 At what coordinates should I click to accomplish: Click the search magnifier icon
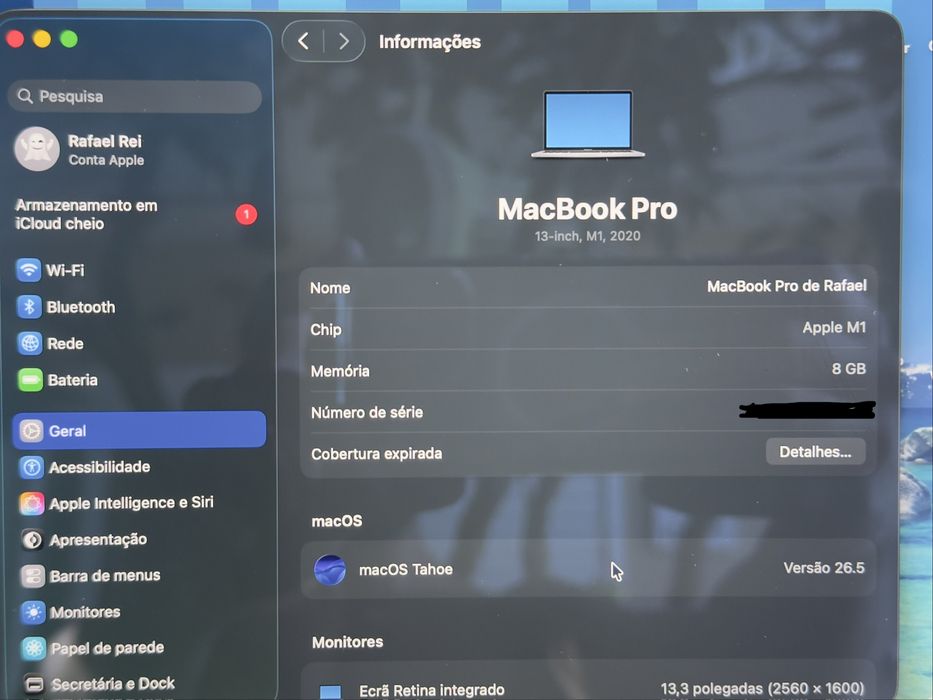pyautogui.click(x=25, y=96)
